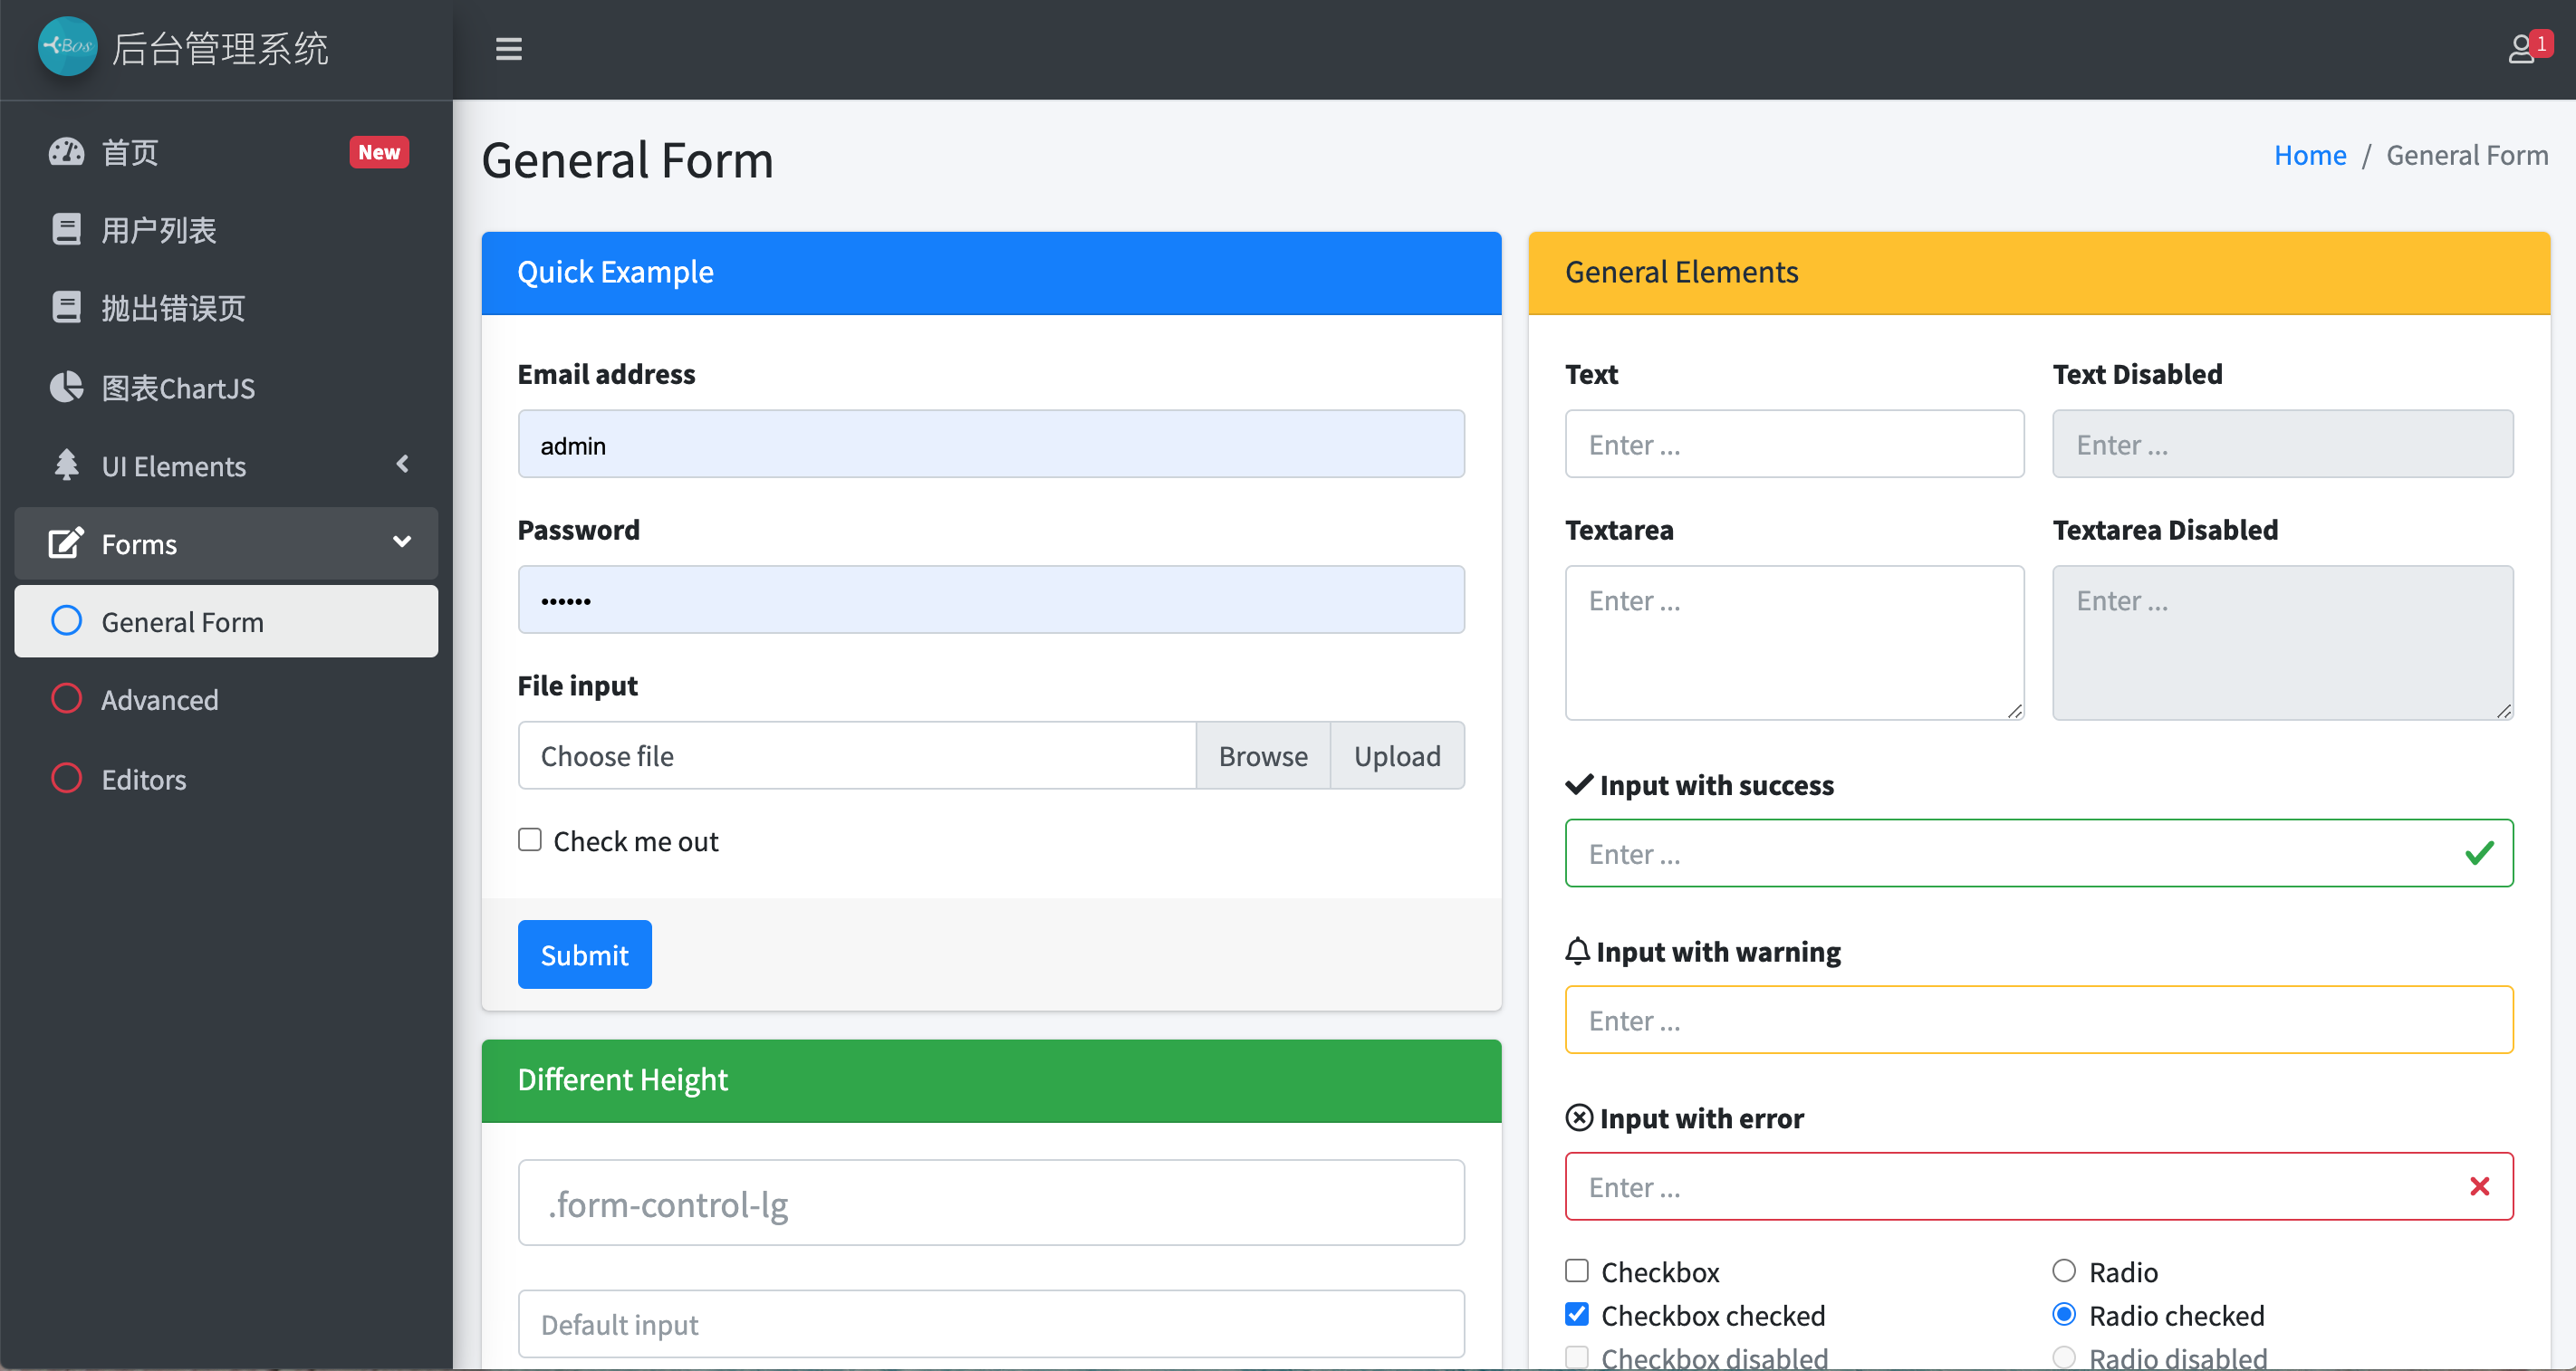Click the 'Textarea Disabled' label

coord(2165,529)
